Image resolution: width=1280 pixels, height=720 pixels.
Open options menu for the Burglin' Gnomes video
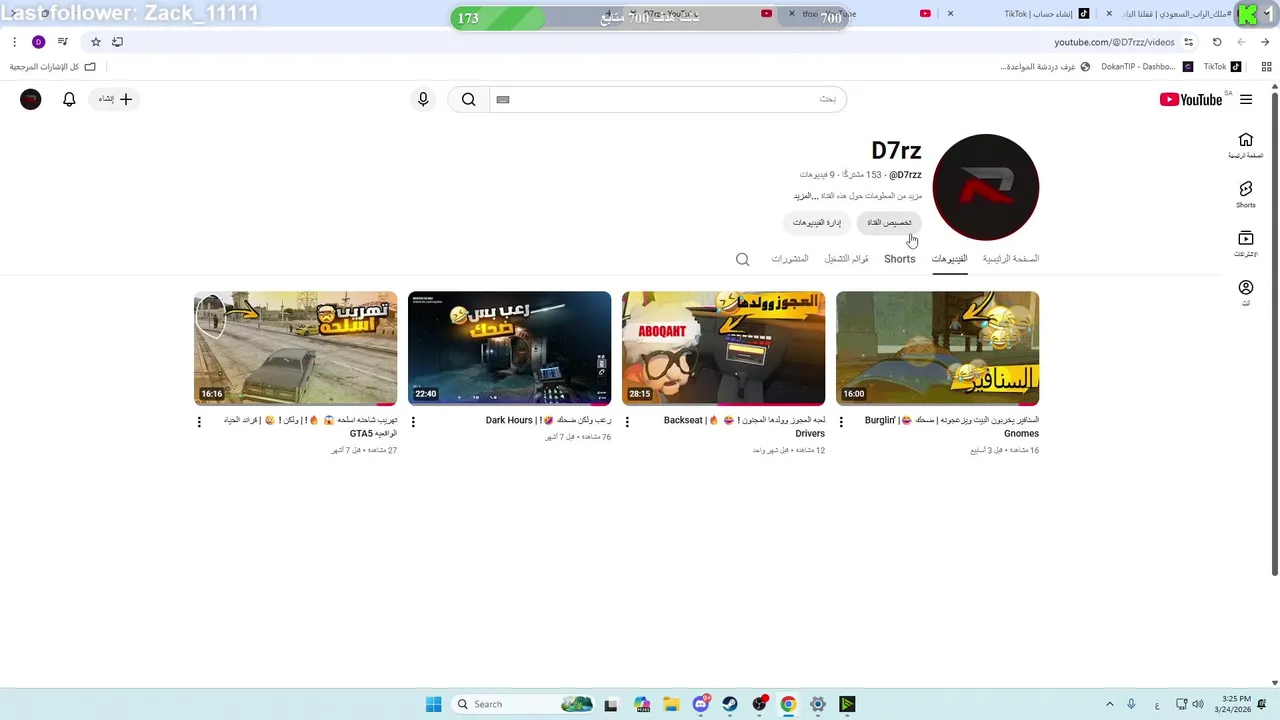point(841,422)
